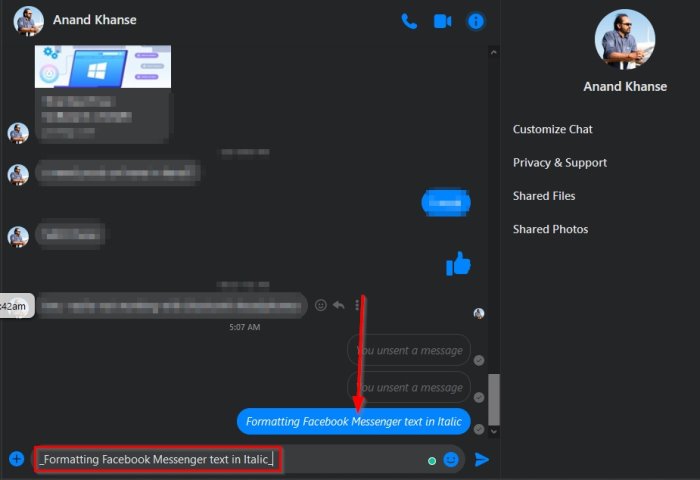Click the blurred blue sent message bubble
700x480 pixels.
point(446,203)
